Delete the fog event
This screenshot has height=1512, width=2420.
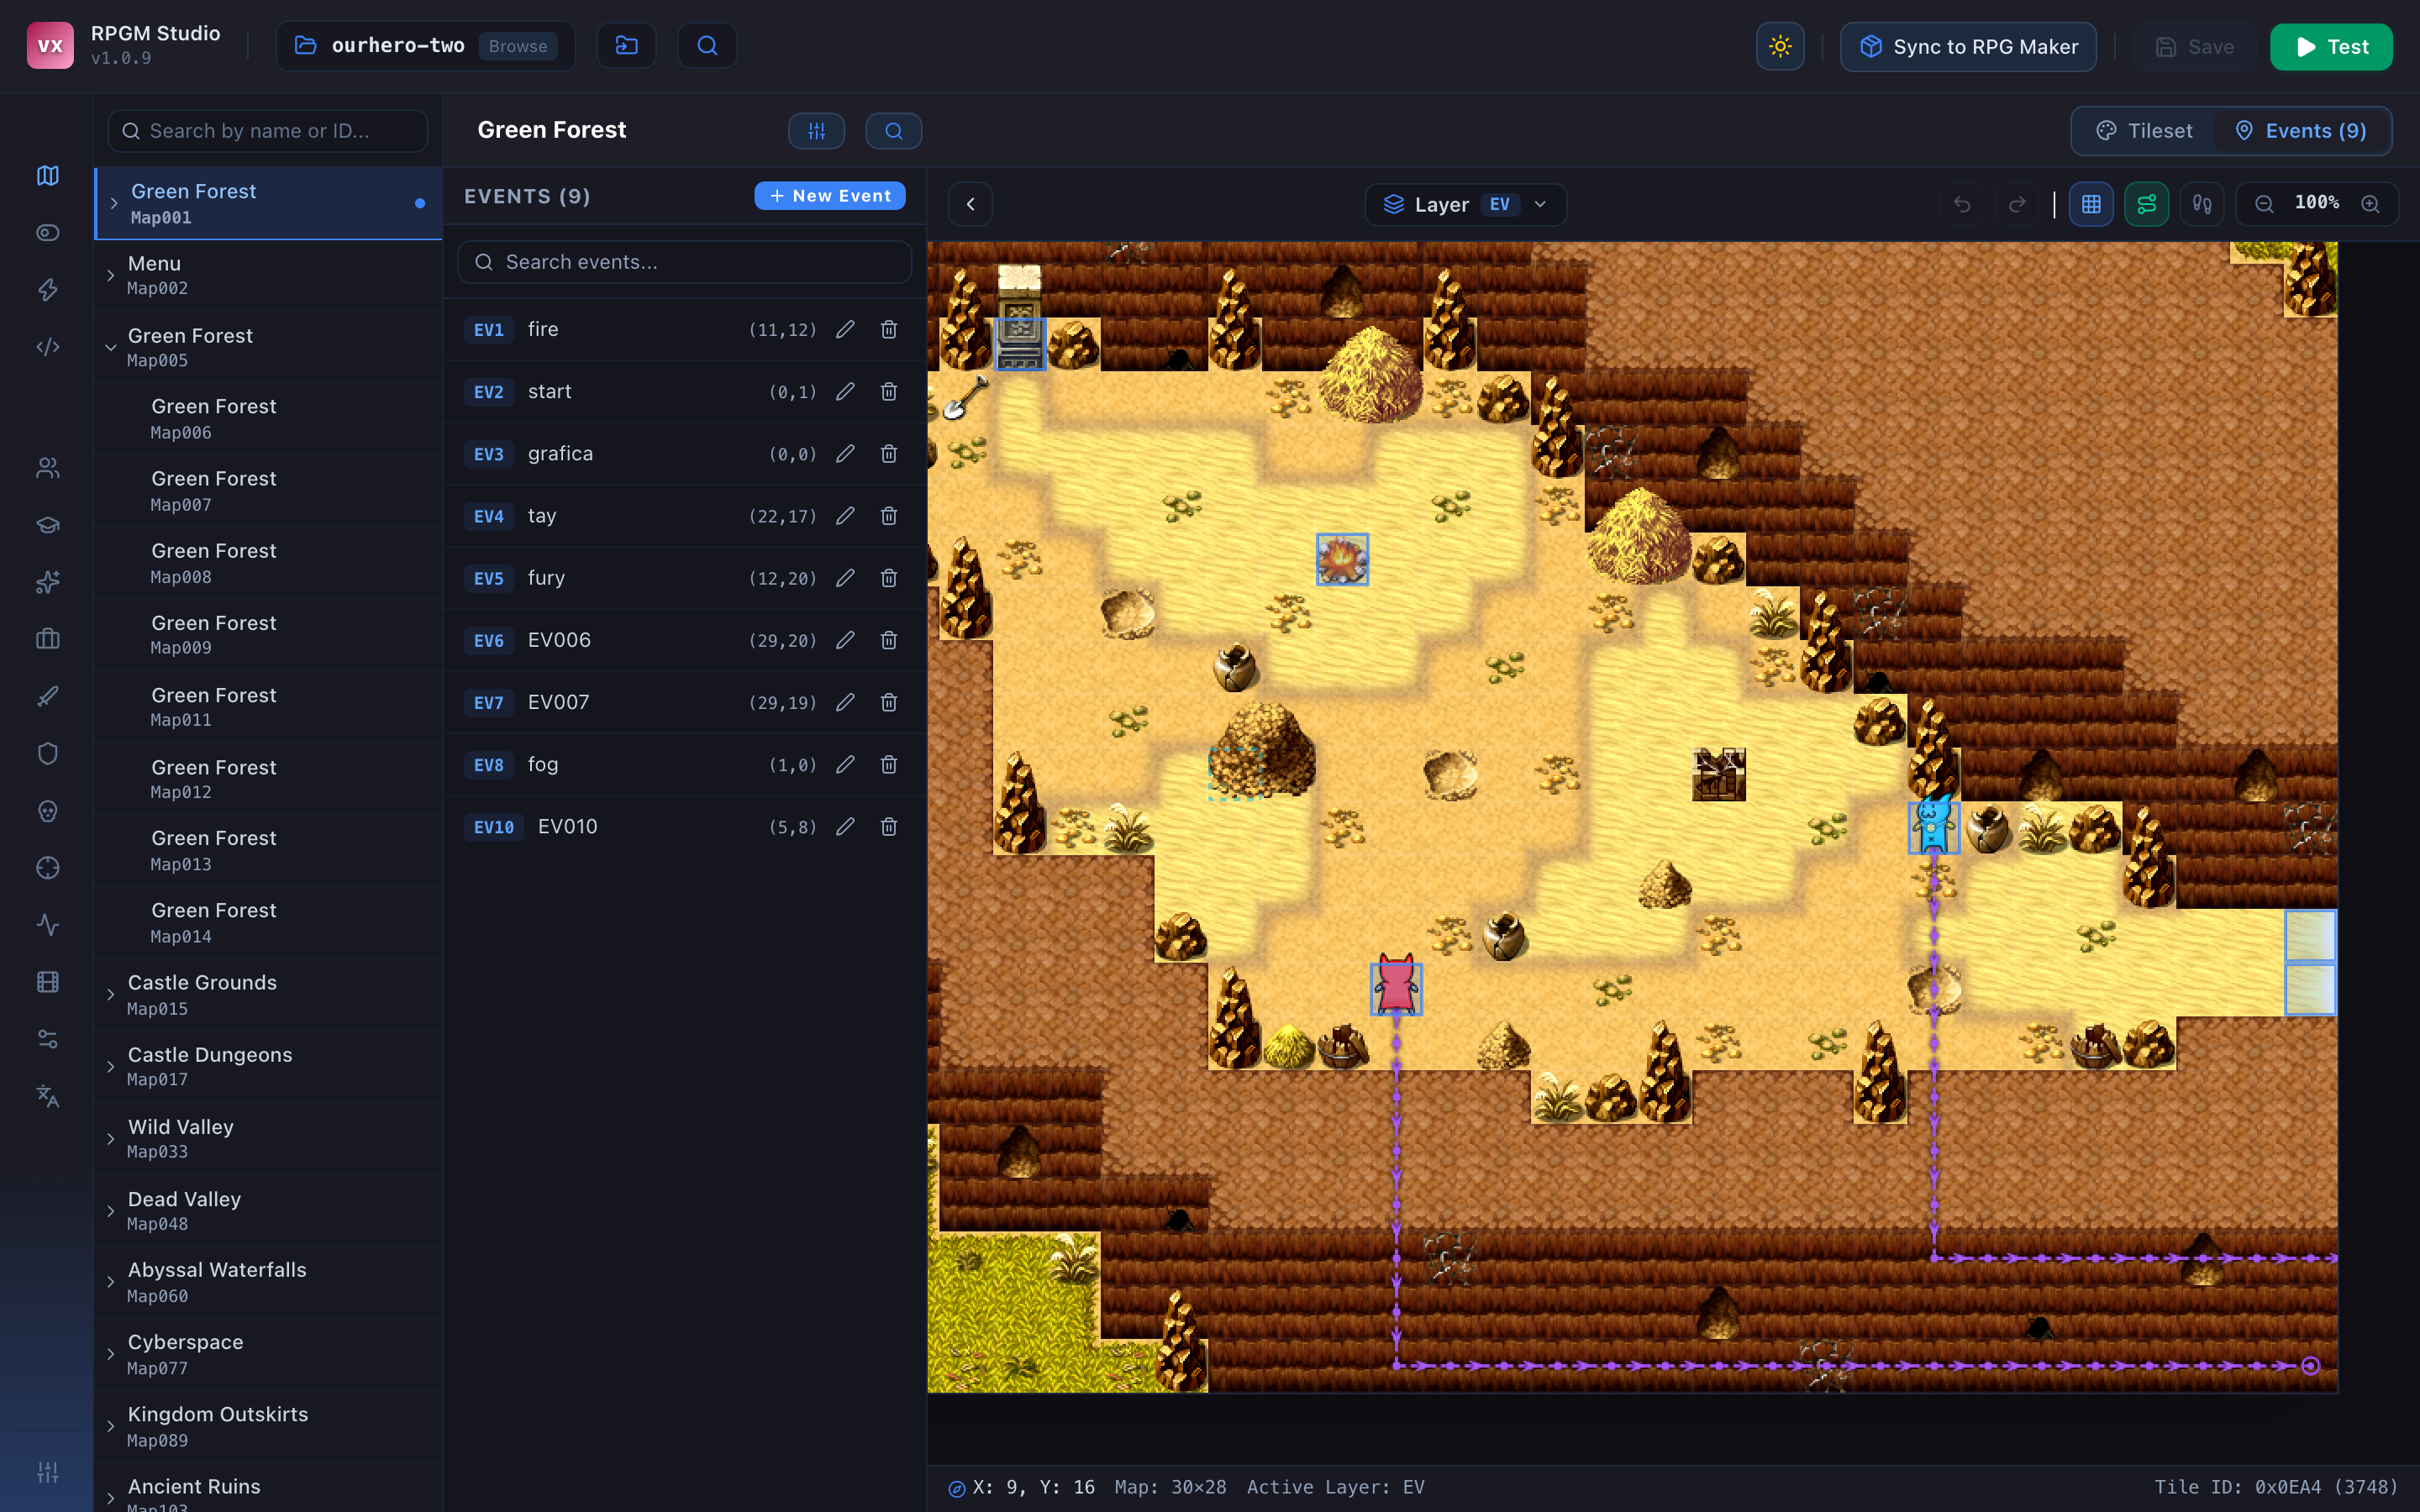[x=889, y=765]
